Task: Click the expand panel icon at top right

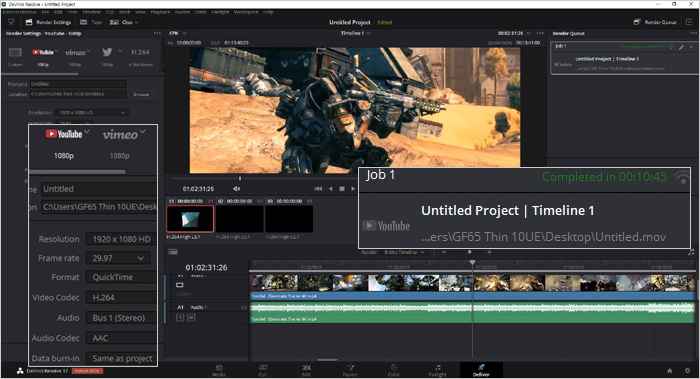Action: coord(689,22)
